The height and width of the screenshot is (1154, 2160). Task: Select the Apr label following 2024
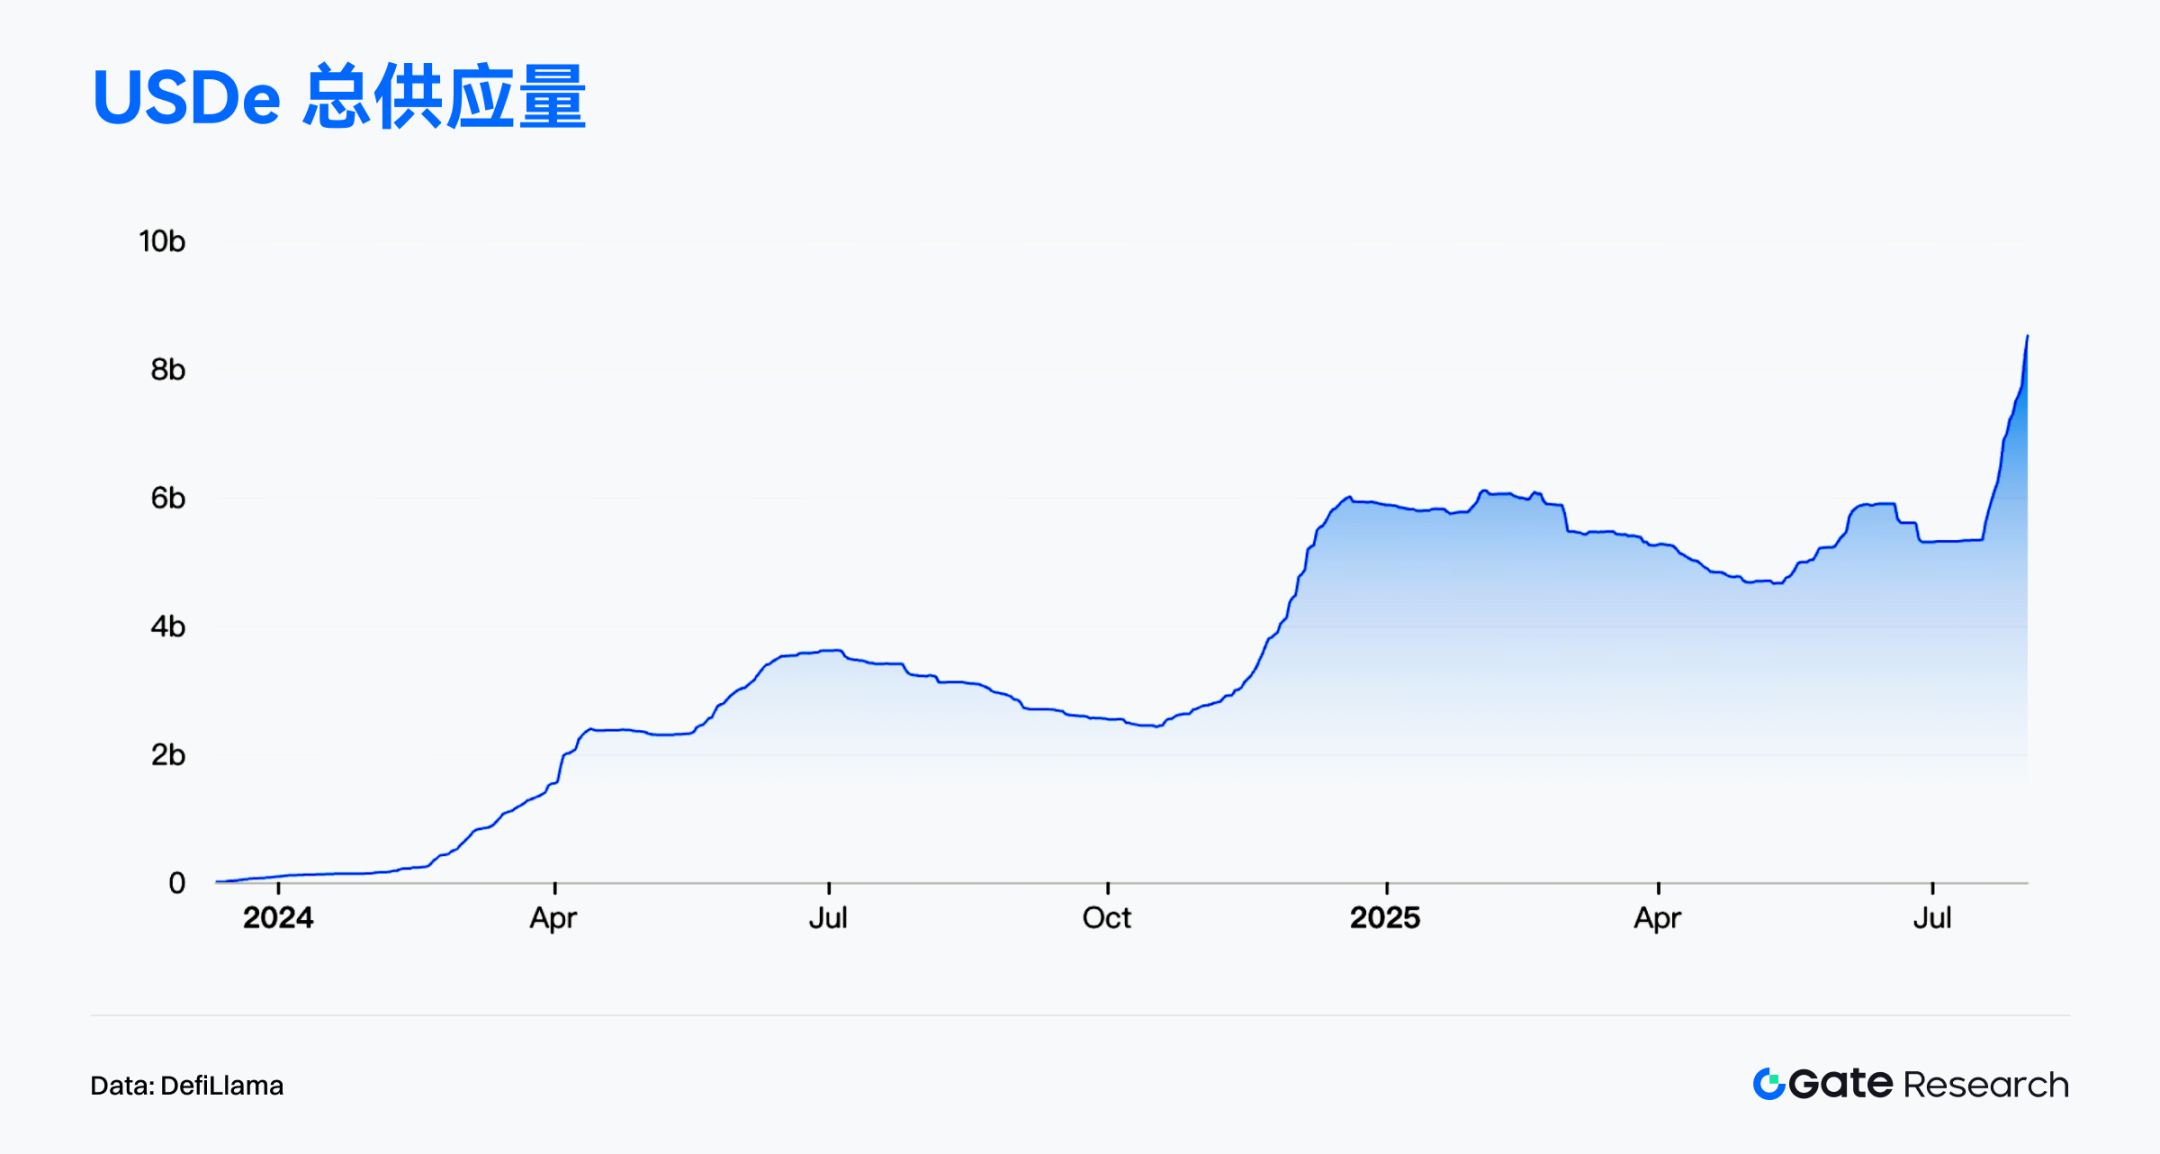553,918
